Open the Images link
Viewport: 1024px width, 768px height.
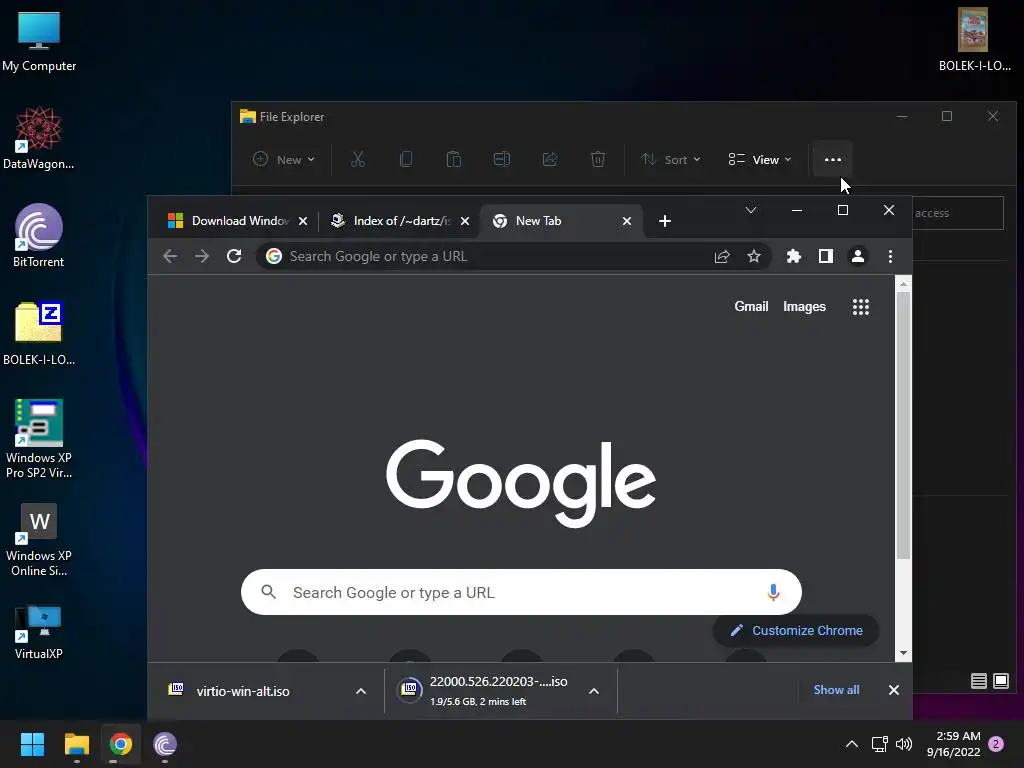[x=804, y=306]
